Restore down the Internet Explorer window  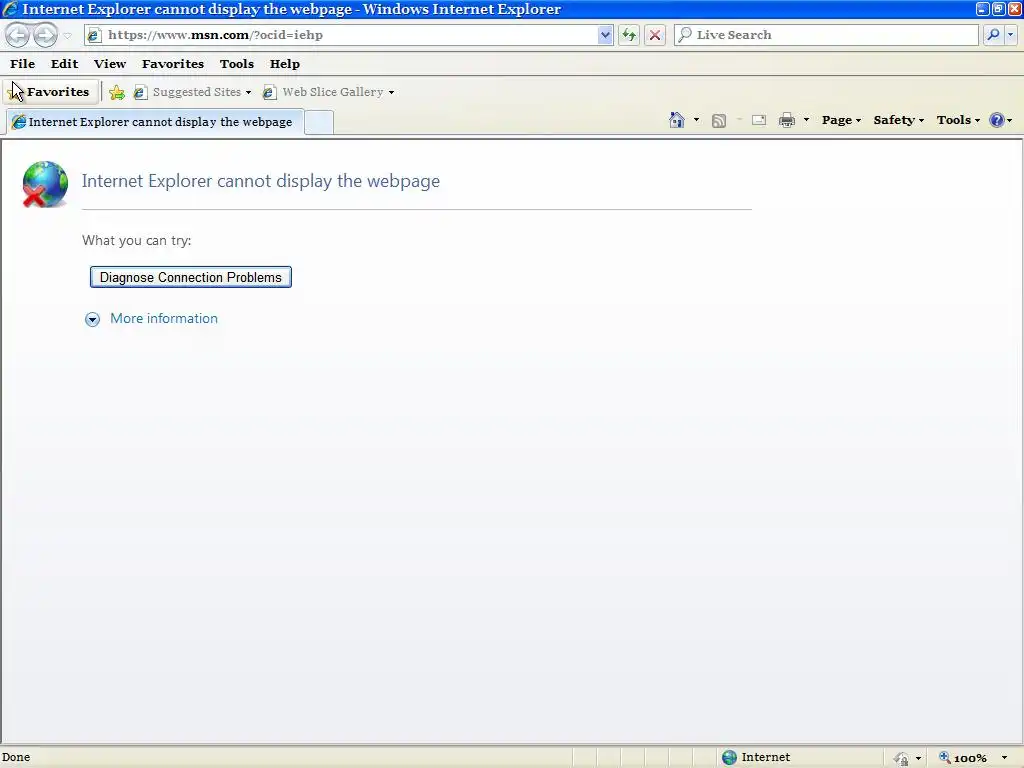(999, 9)
